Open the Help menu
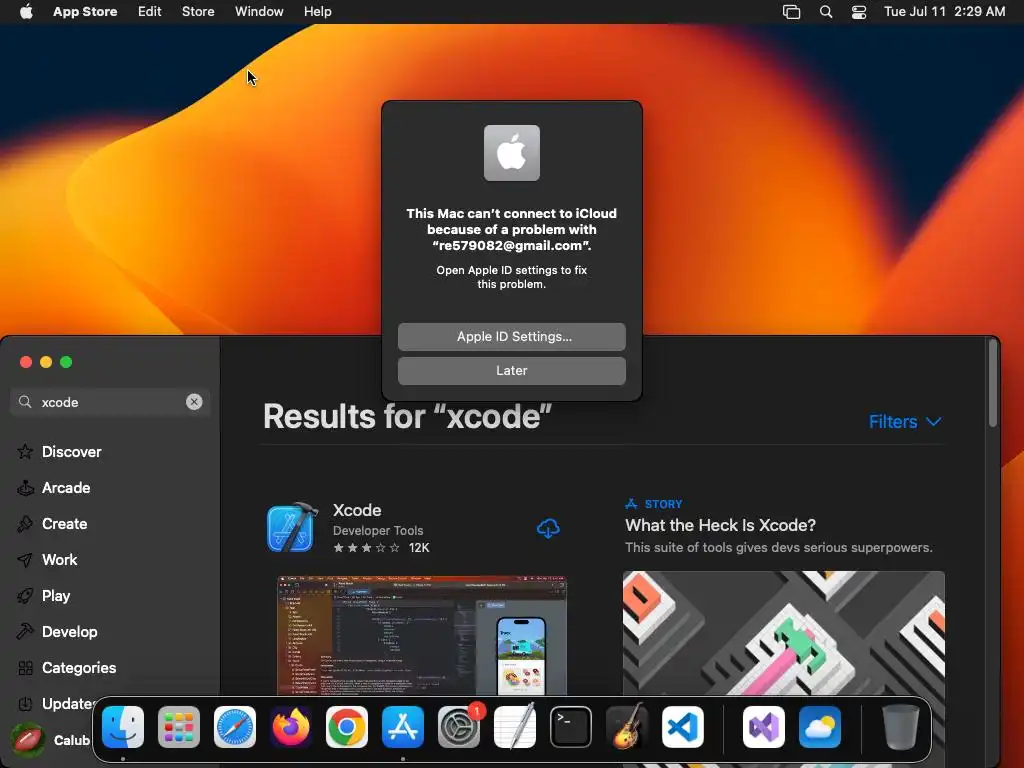Image resolution: width=1024 pixels, height=768 pixels. pos(317,12)
